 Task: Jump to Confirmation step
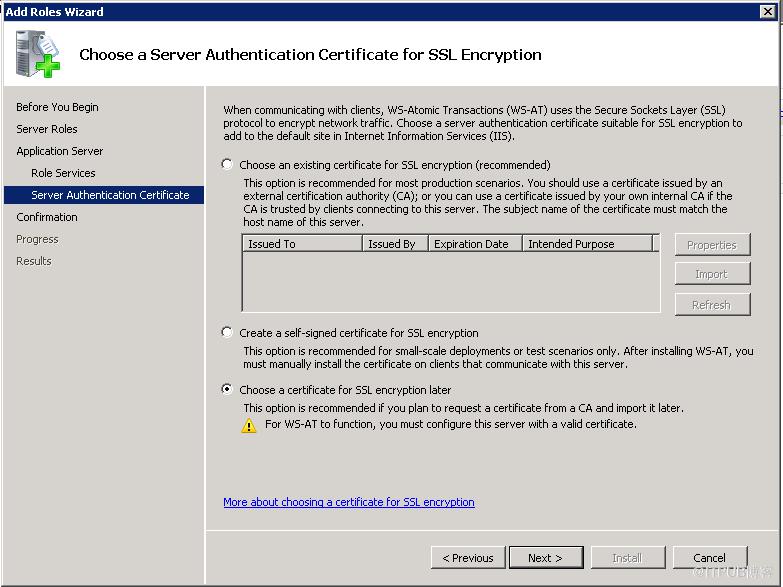pos(47,217)
